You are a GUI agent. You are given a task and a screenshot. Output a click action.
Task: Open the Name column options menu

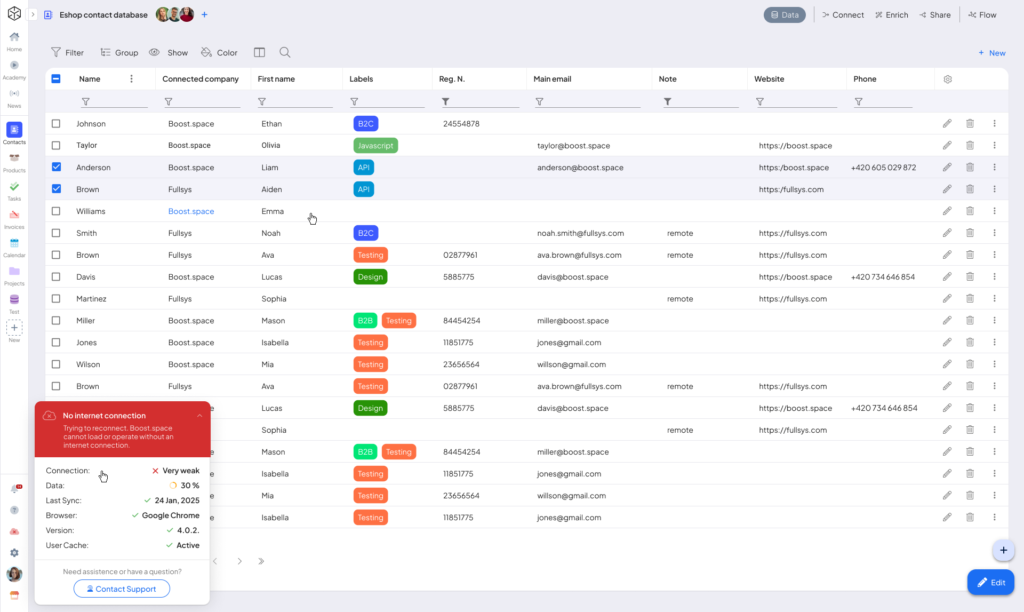(131, 79)
